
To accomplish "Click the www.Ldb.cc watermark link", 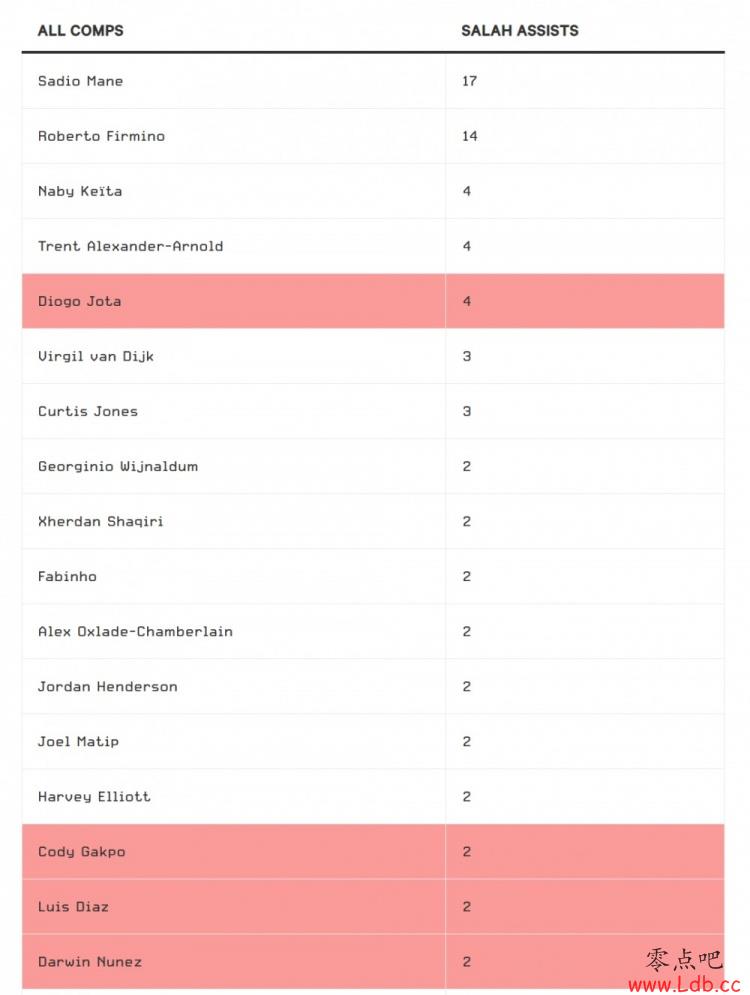I will (684, 984).
